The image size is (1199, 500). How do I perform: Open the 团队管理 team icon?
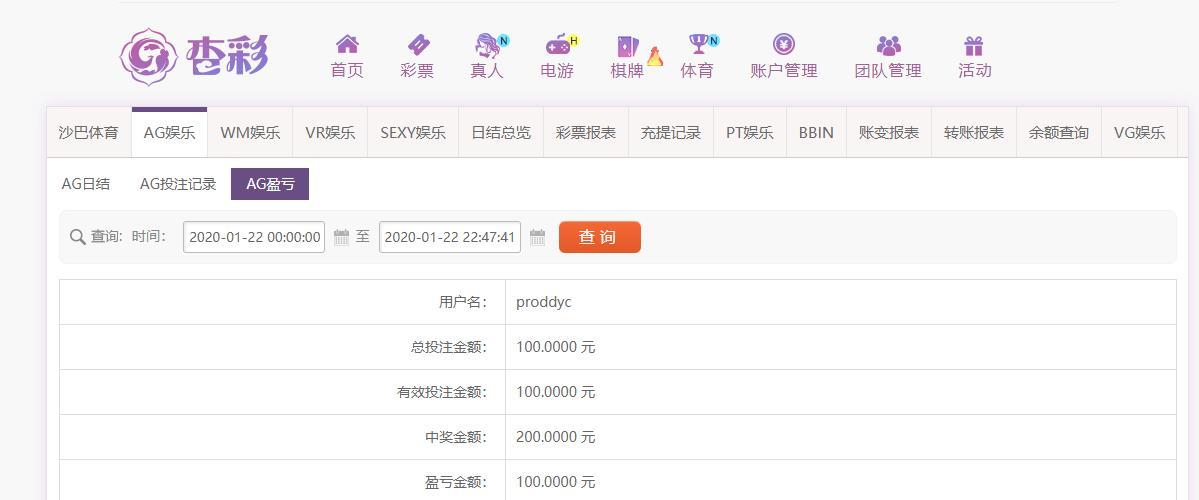point(889,46)
